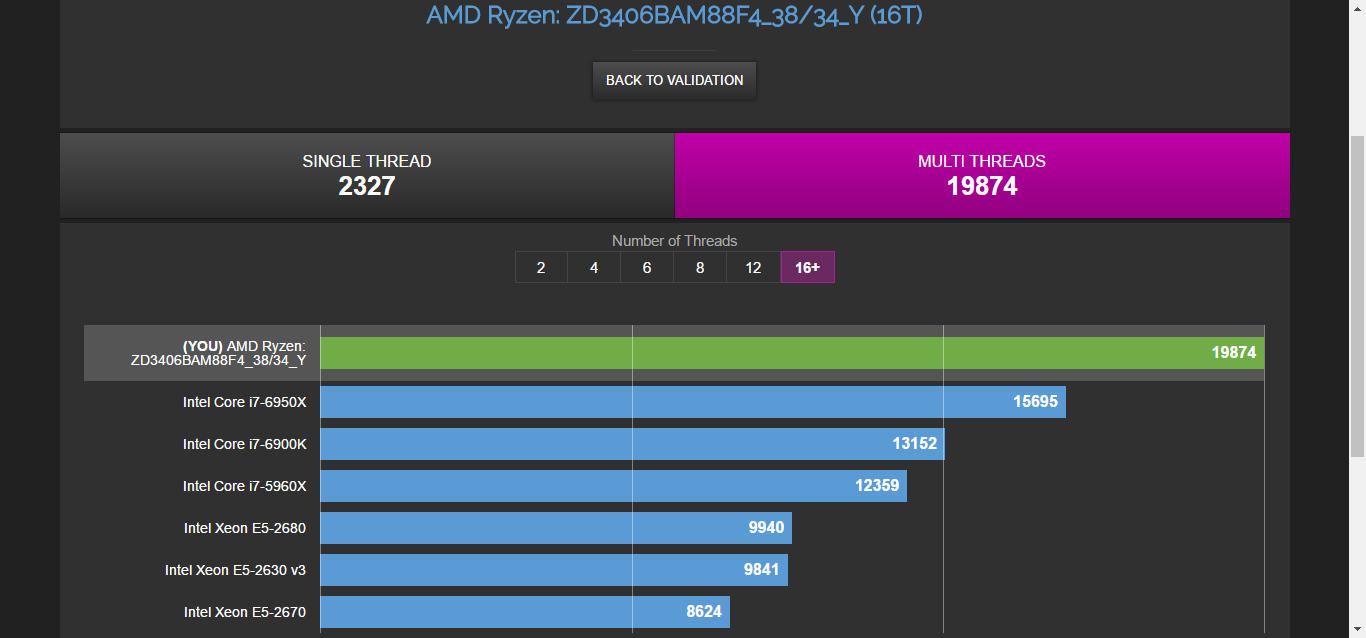Select the 'Intel Xeon E5-2680' label
The image size is (1366, 638).
(245, 528)
